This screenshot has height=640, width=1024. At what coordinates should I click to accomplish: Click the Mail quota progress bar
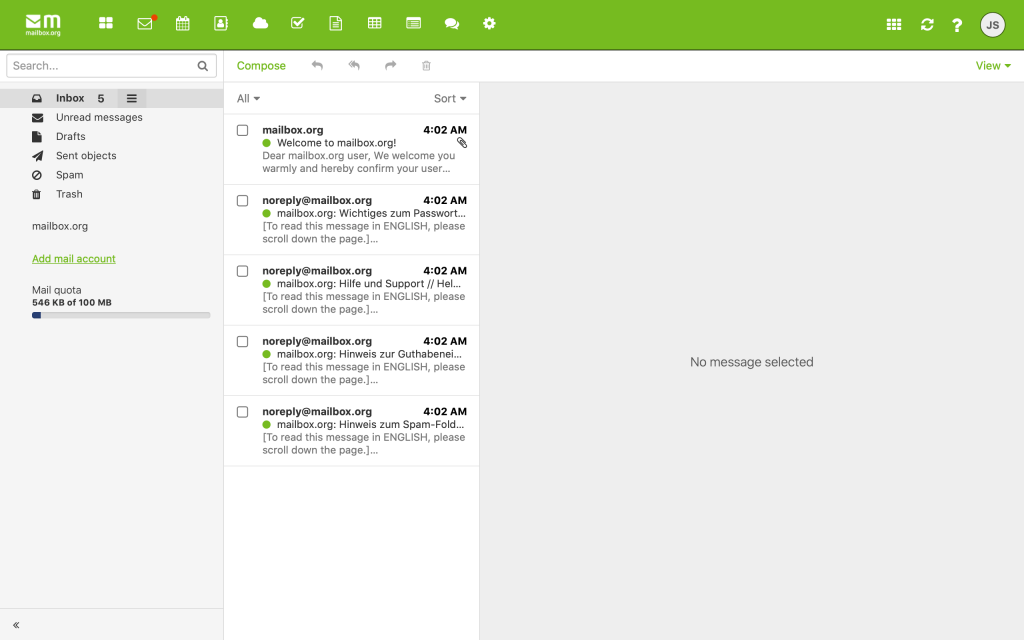coord(121,315)
